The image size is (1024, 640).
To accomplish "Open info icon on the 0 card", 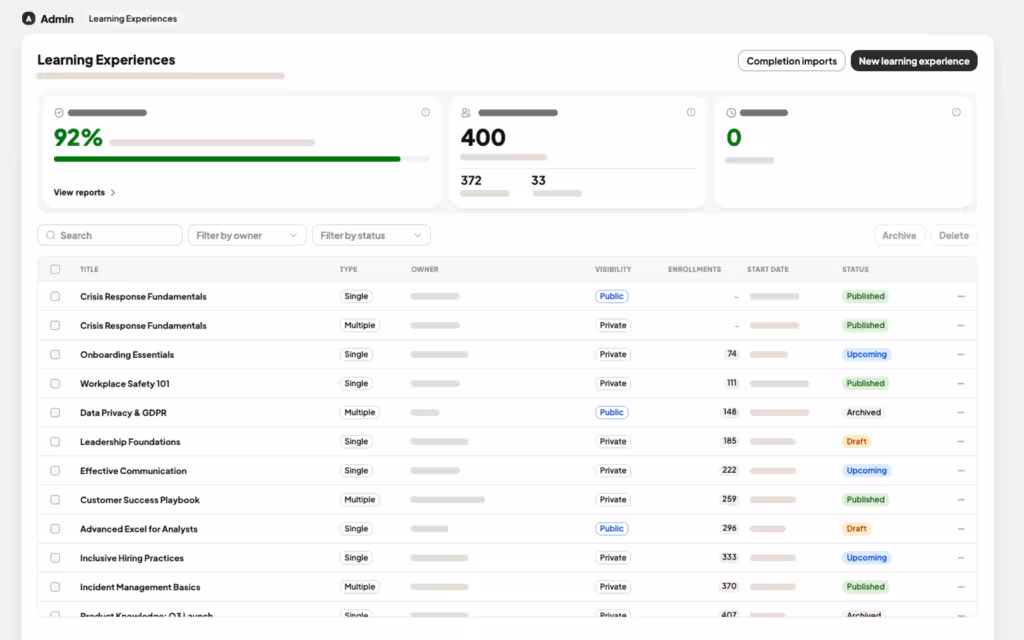I will (956, 112).
